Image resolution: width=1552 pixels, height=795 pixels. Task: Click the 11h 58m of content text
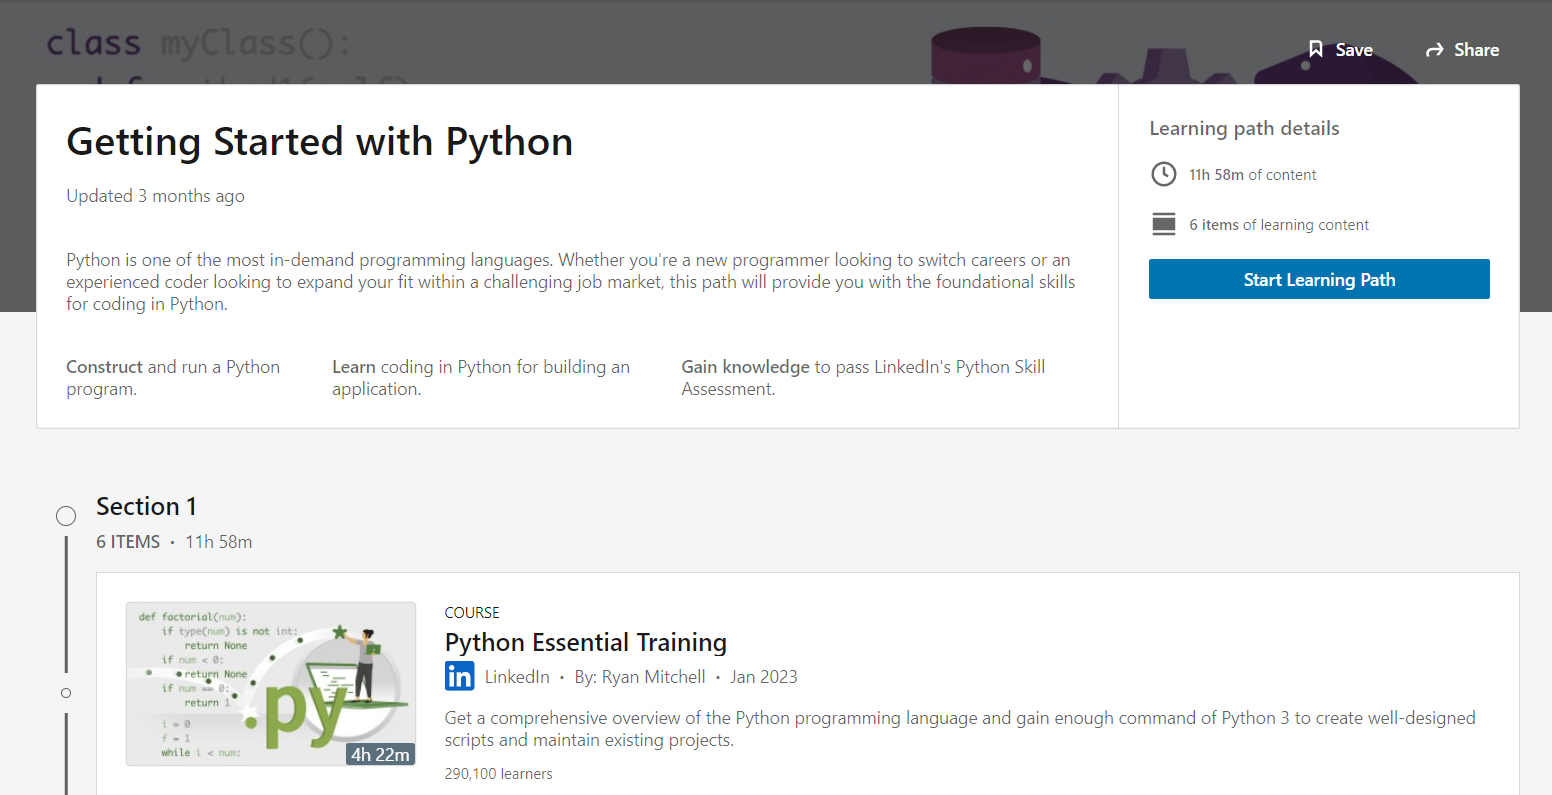tap(1253, 175)
